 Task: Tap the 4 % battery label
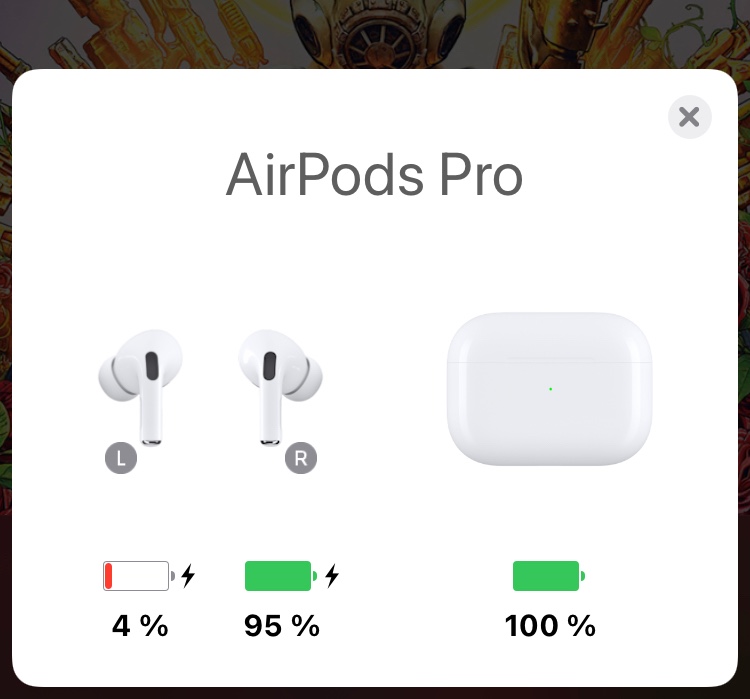click(140, 625)
